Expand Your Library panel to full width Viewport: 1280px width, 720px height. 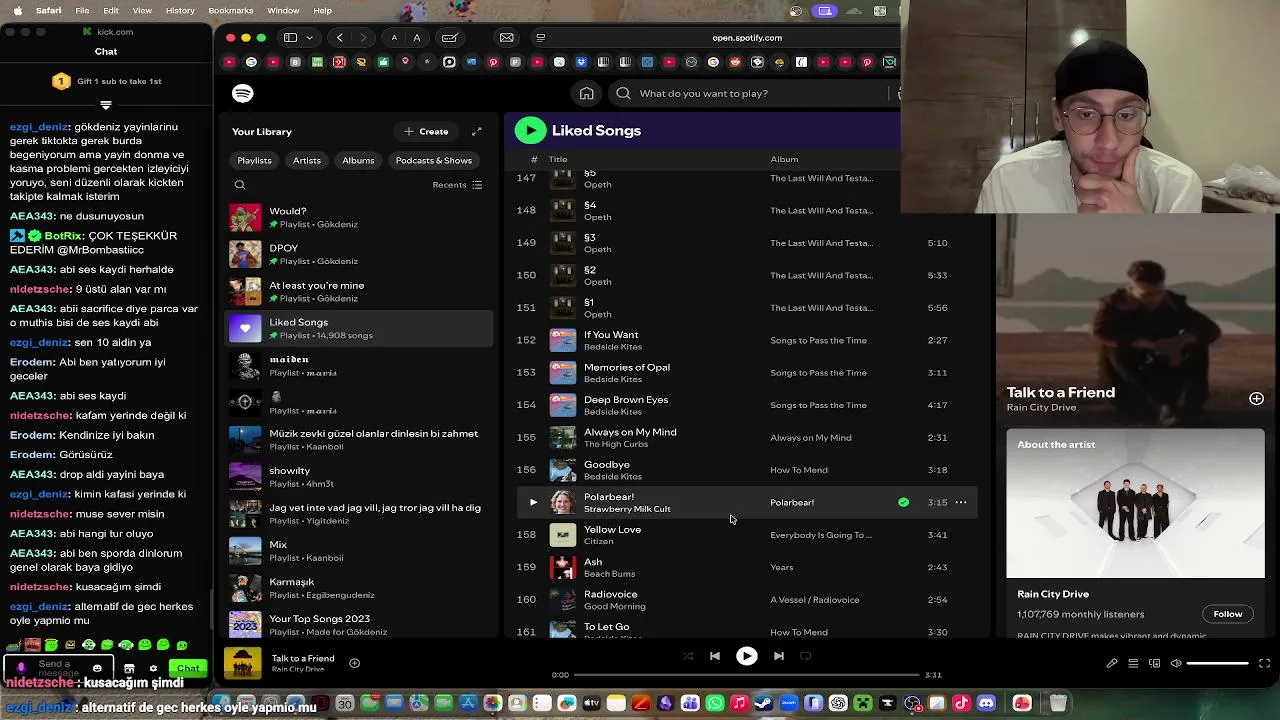pos(477,131)
